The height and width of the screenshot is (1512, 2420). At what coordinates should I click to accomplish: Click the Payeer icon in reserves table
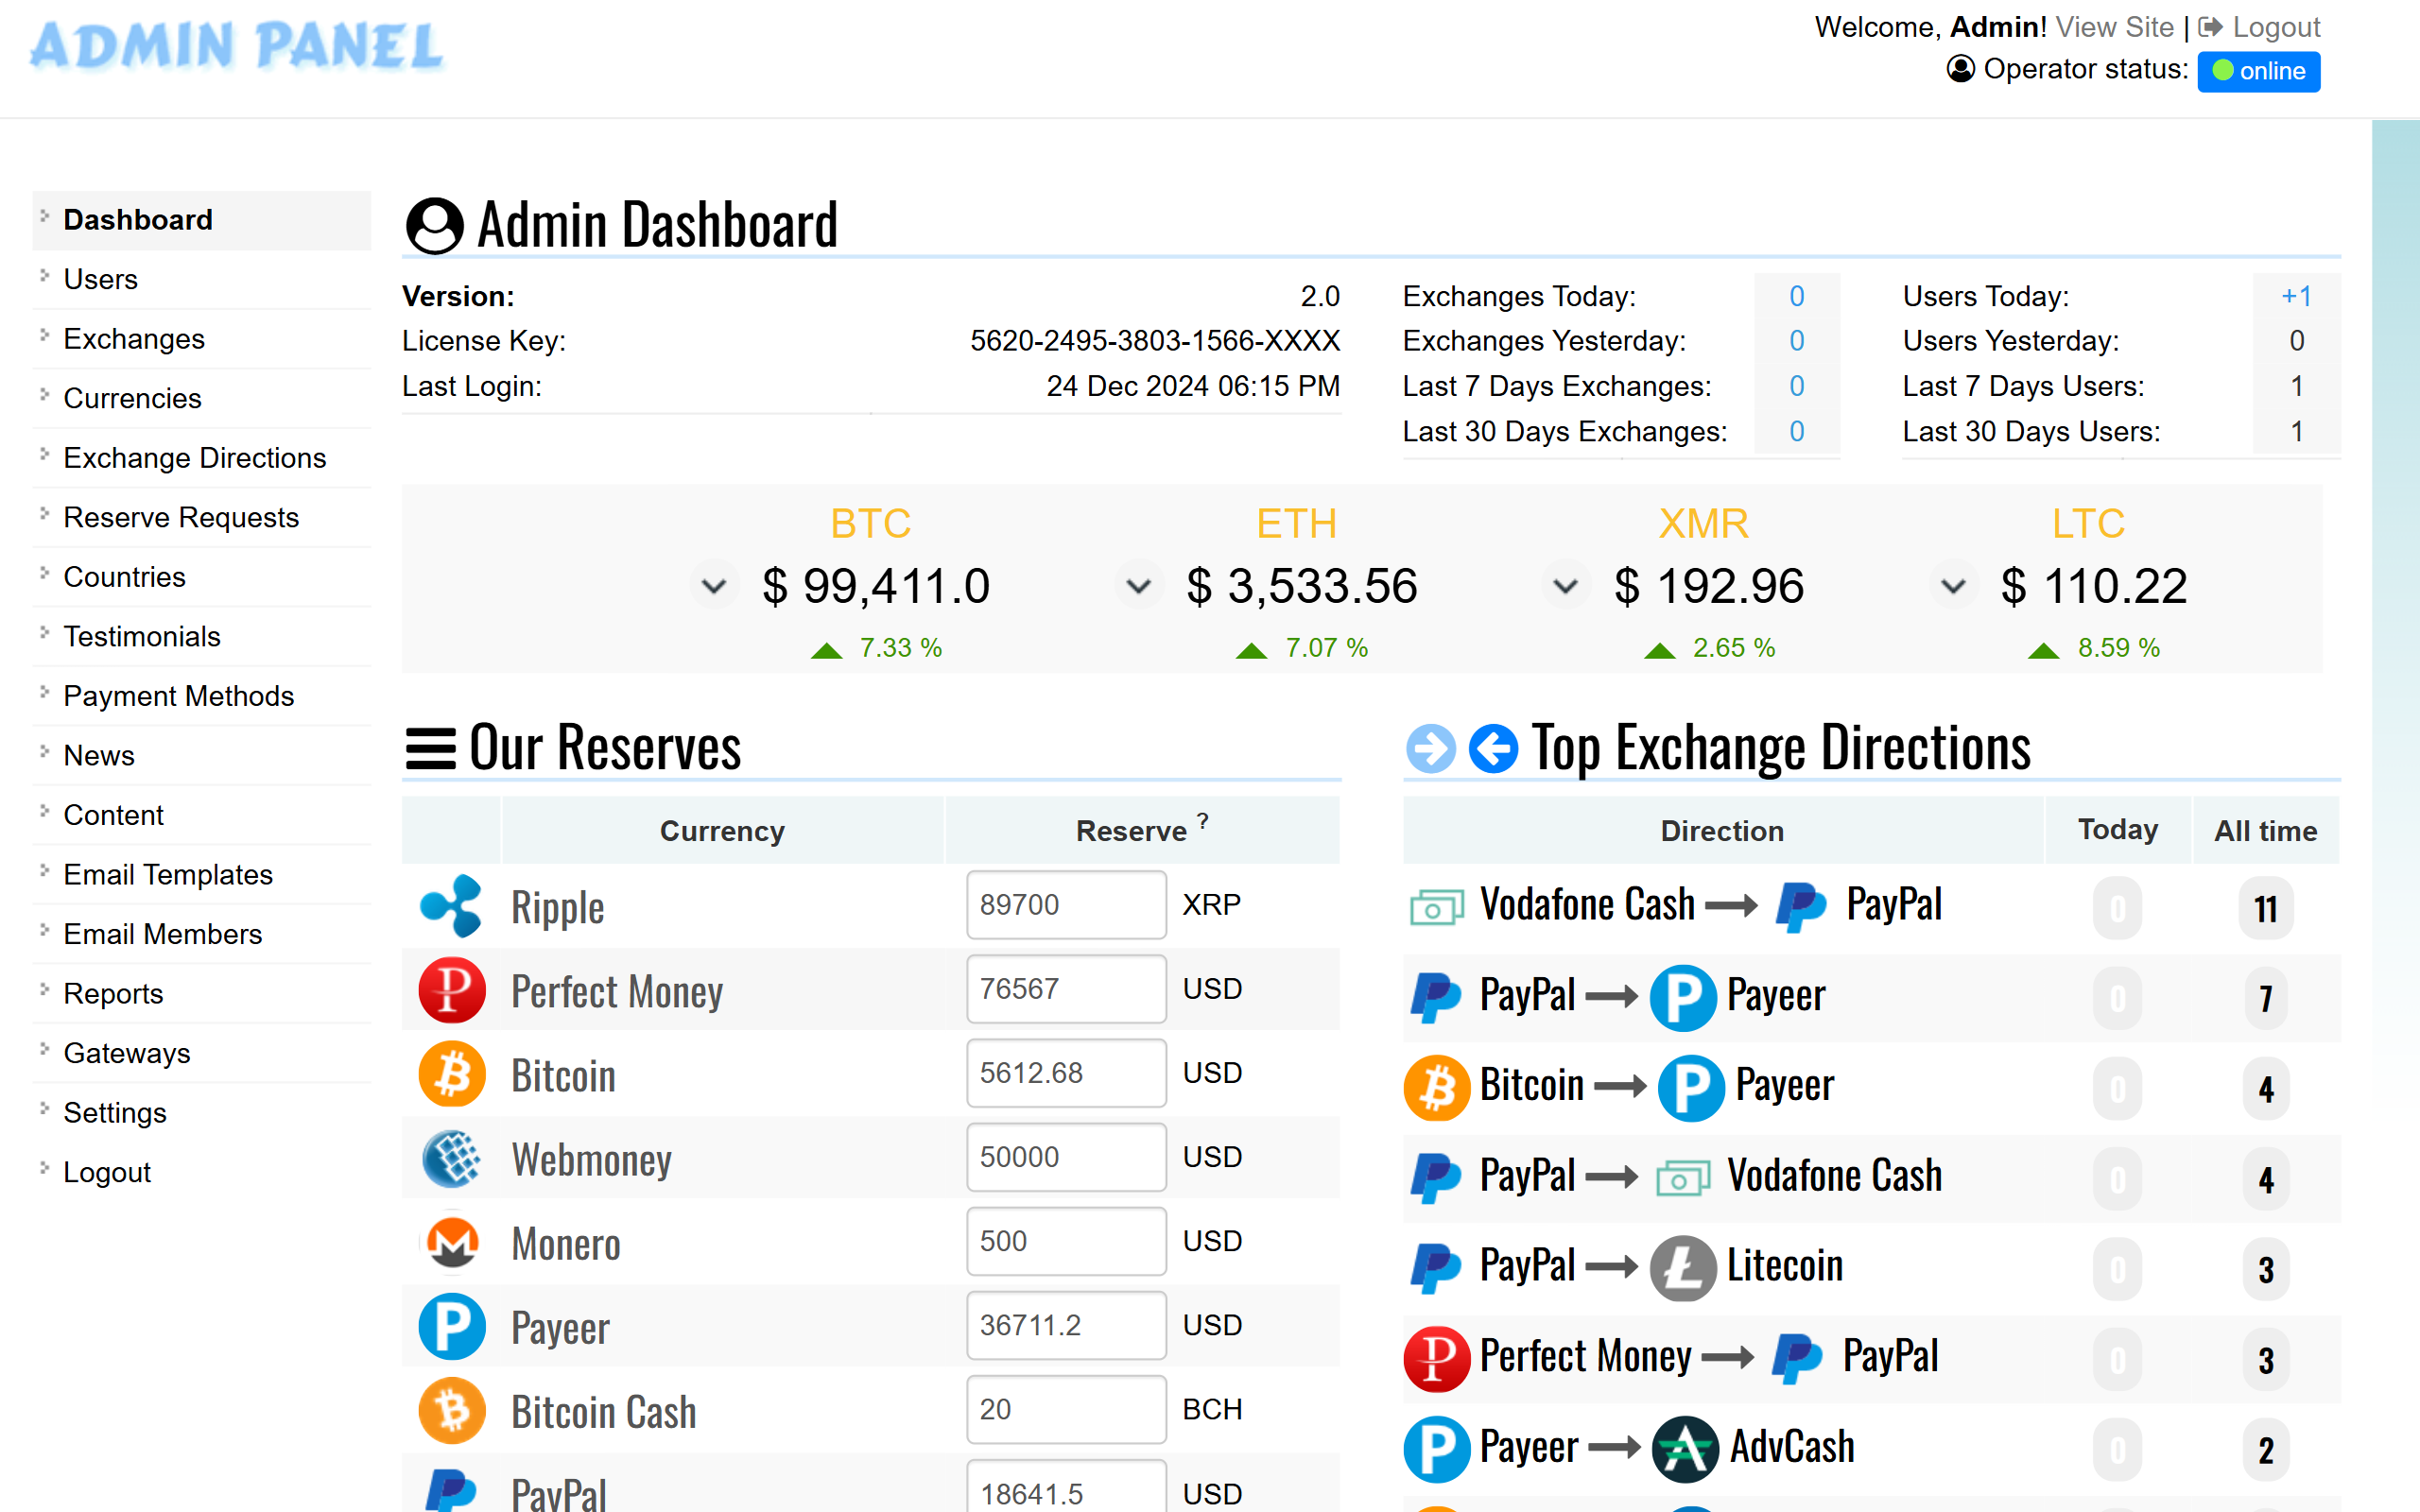click(x=452, y=1327)
